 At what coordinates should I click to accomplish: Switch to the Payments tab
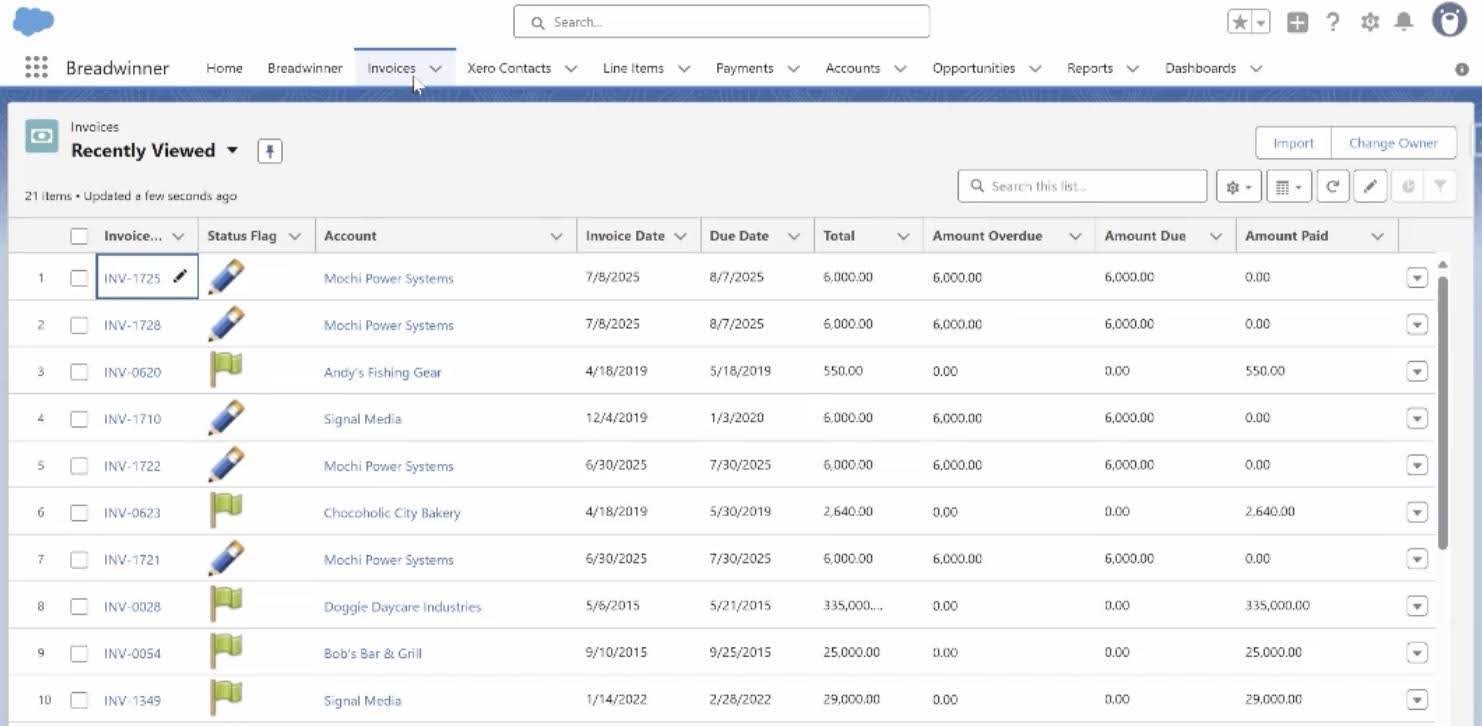[744, 68]
